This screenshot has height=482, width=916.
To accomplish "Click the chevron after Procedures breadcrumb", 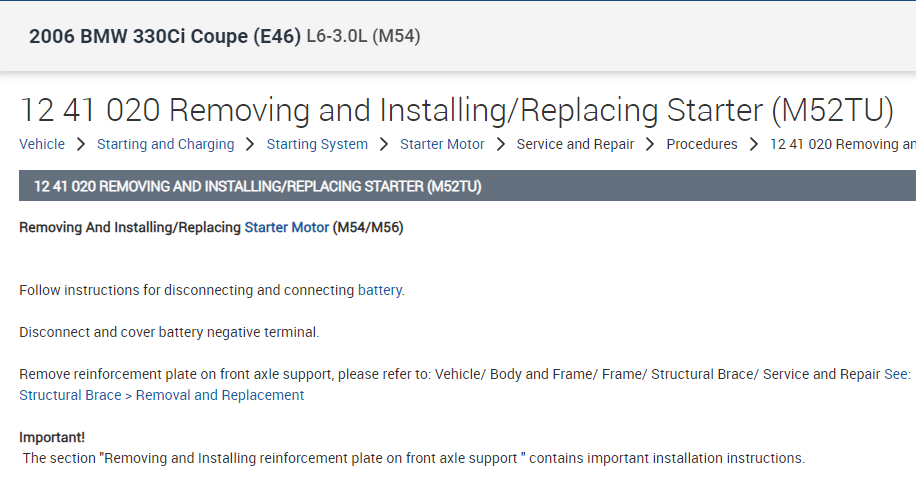I will pos(753,144).
